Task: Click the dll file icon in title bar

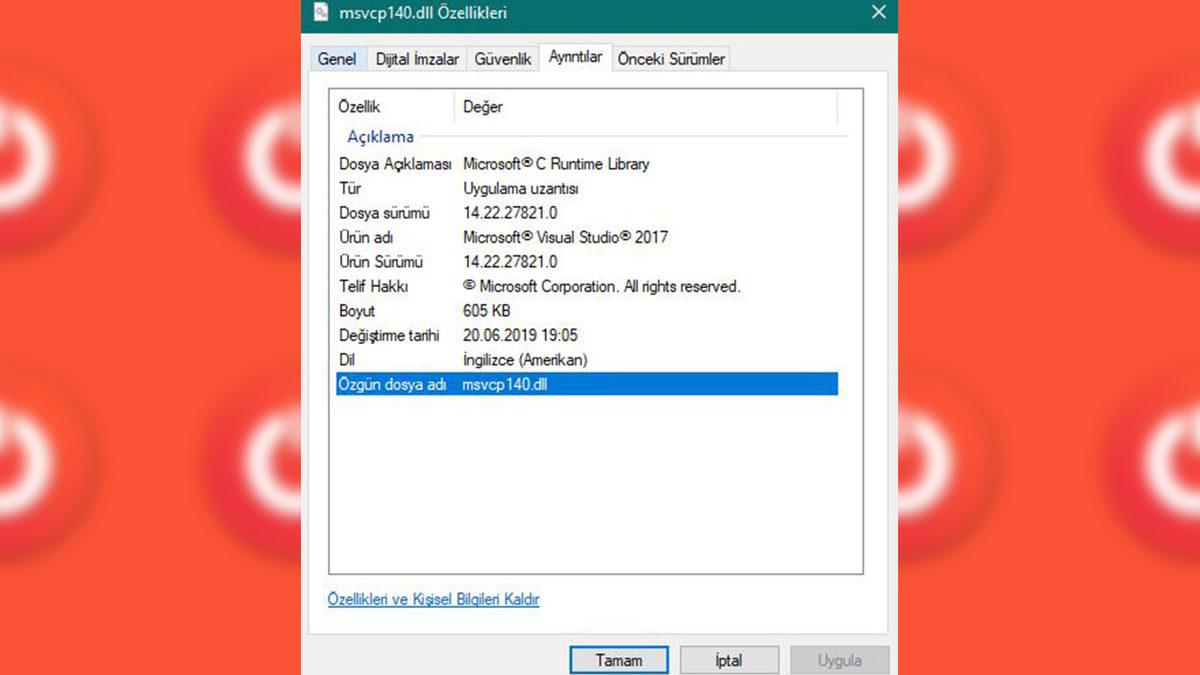Action: 320,13
